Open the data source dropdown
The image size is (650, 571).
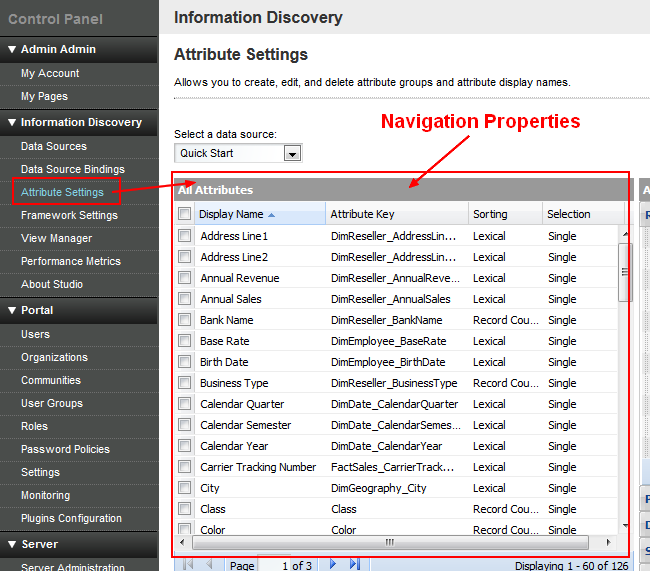pyautogui.click(x=292, y=154)
